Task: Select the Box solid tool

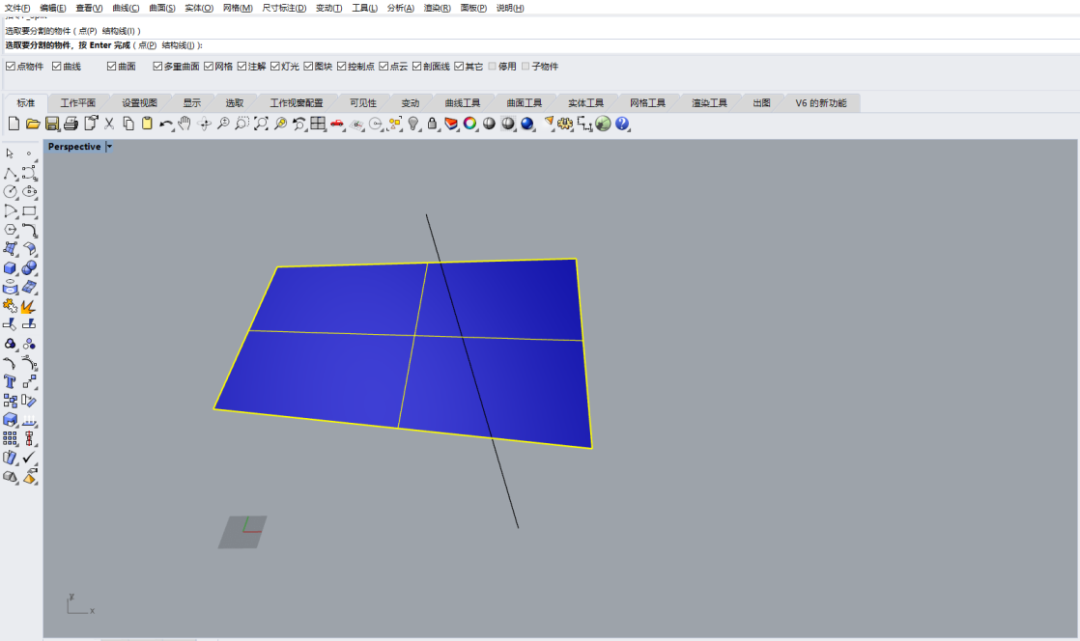Action: click(x=10, y=268)
